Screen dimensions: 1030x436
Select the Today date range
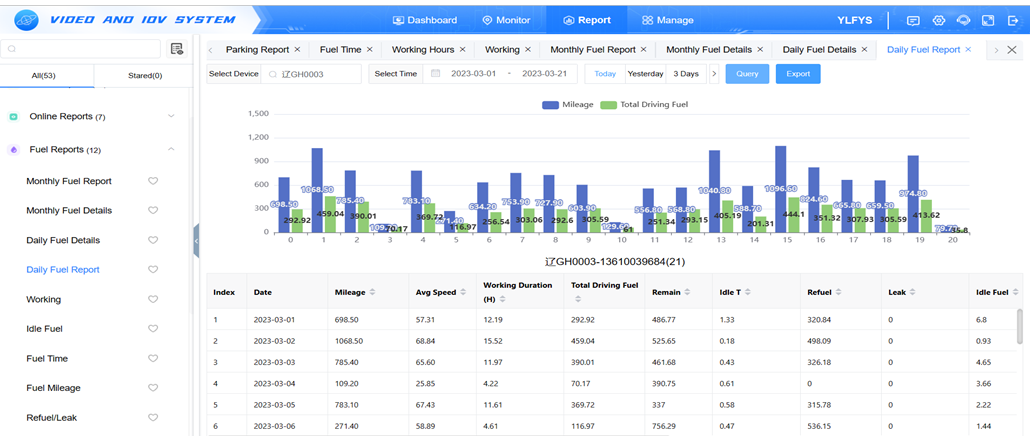[x=605, y=74]
